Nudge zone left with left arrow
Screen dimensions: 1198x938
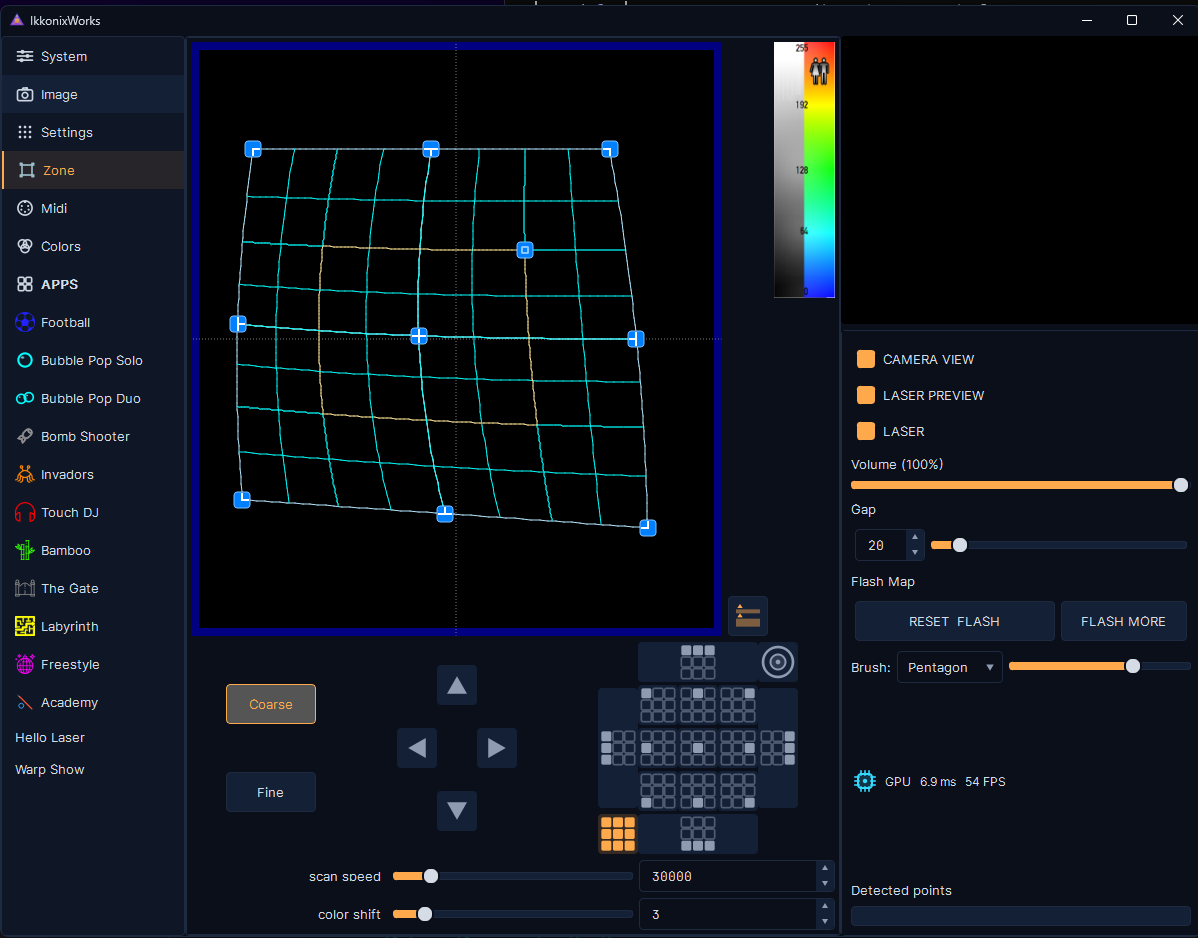(x=417, y=748)
